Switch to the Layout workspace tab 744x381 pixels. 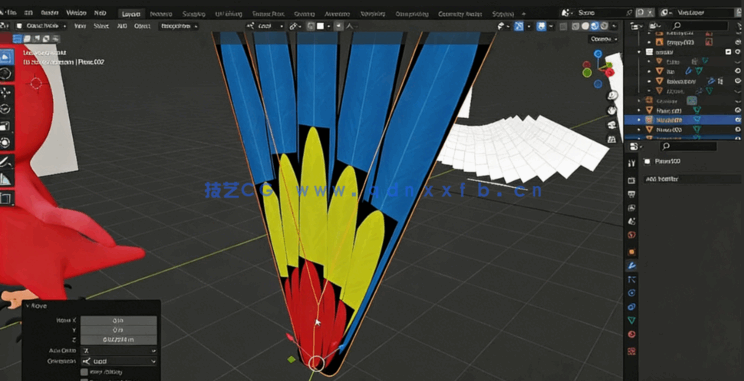point(130,13)
